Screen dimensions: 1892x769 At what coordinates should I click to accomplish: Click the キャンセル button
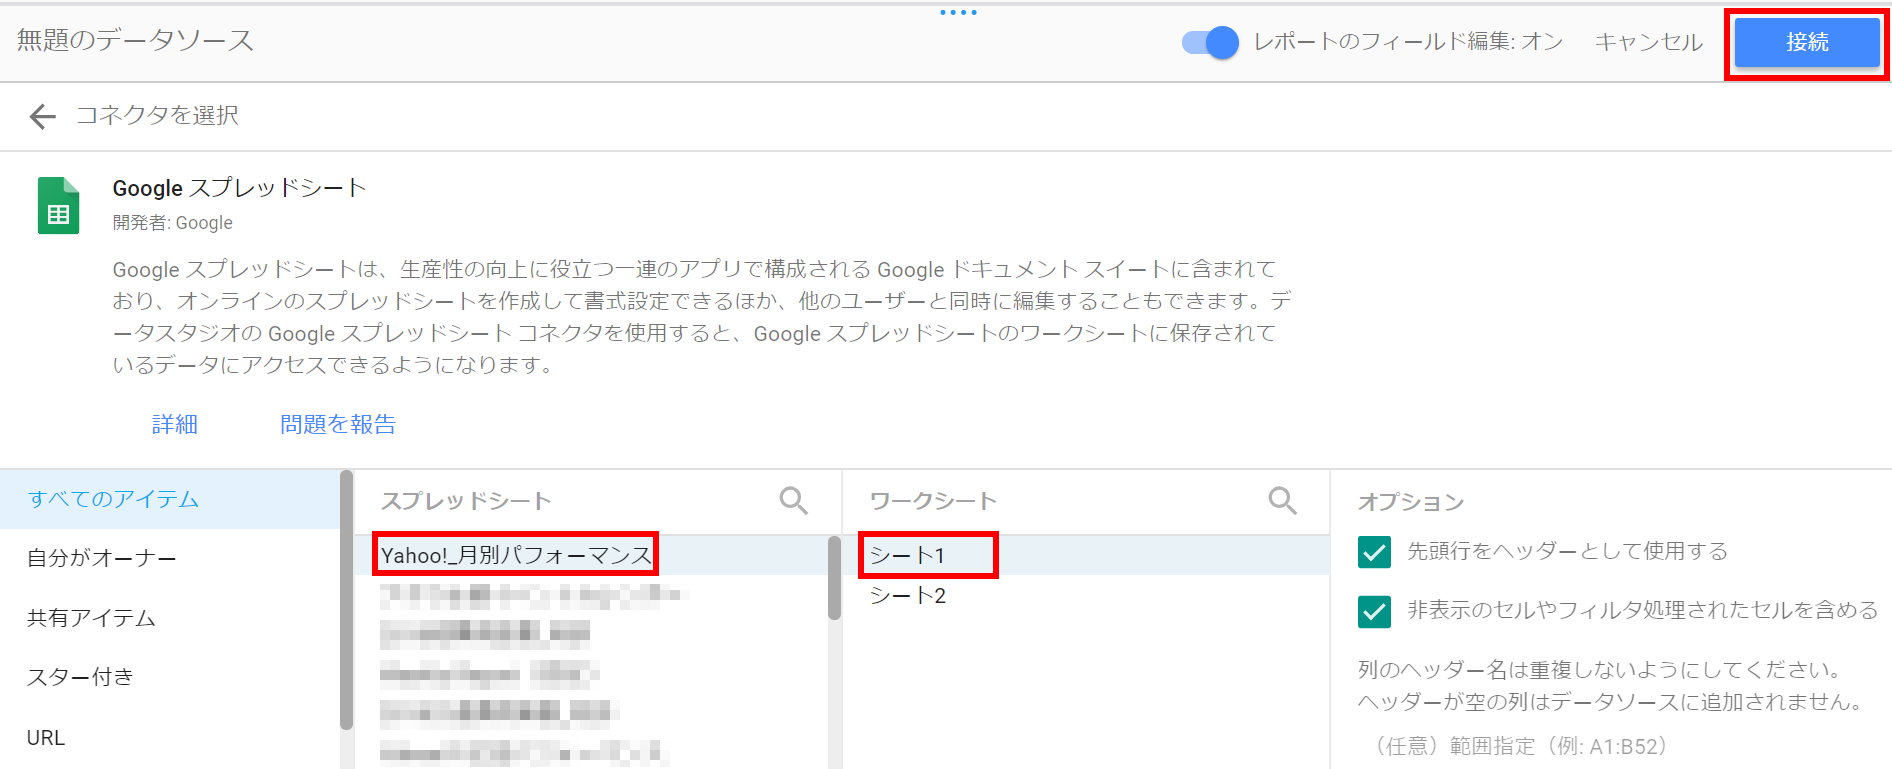[x=1648, y=42]
